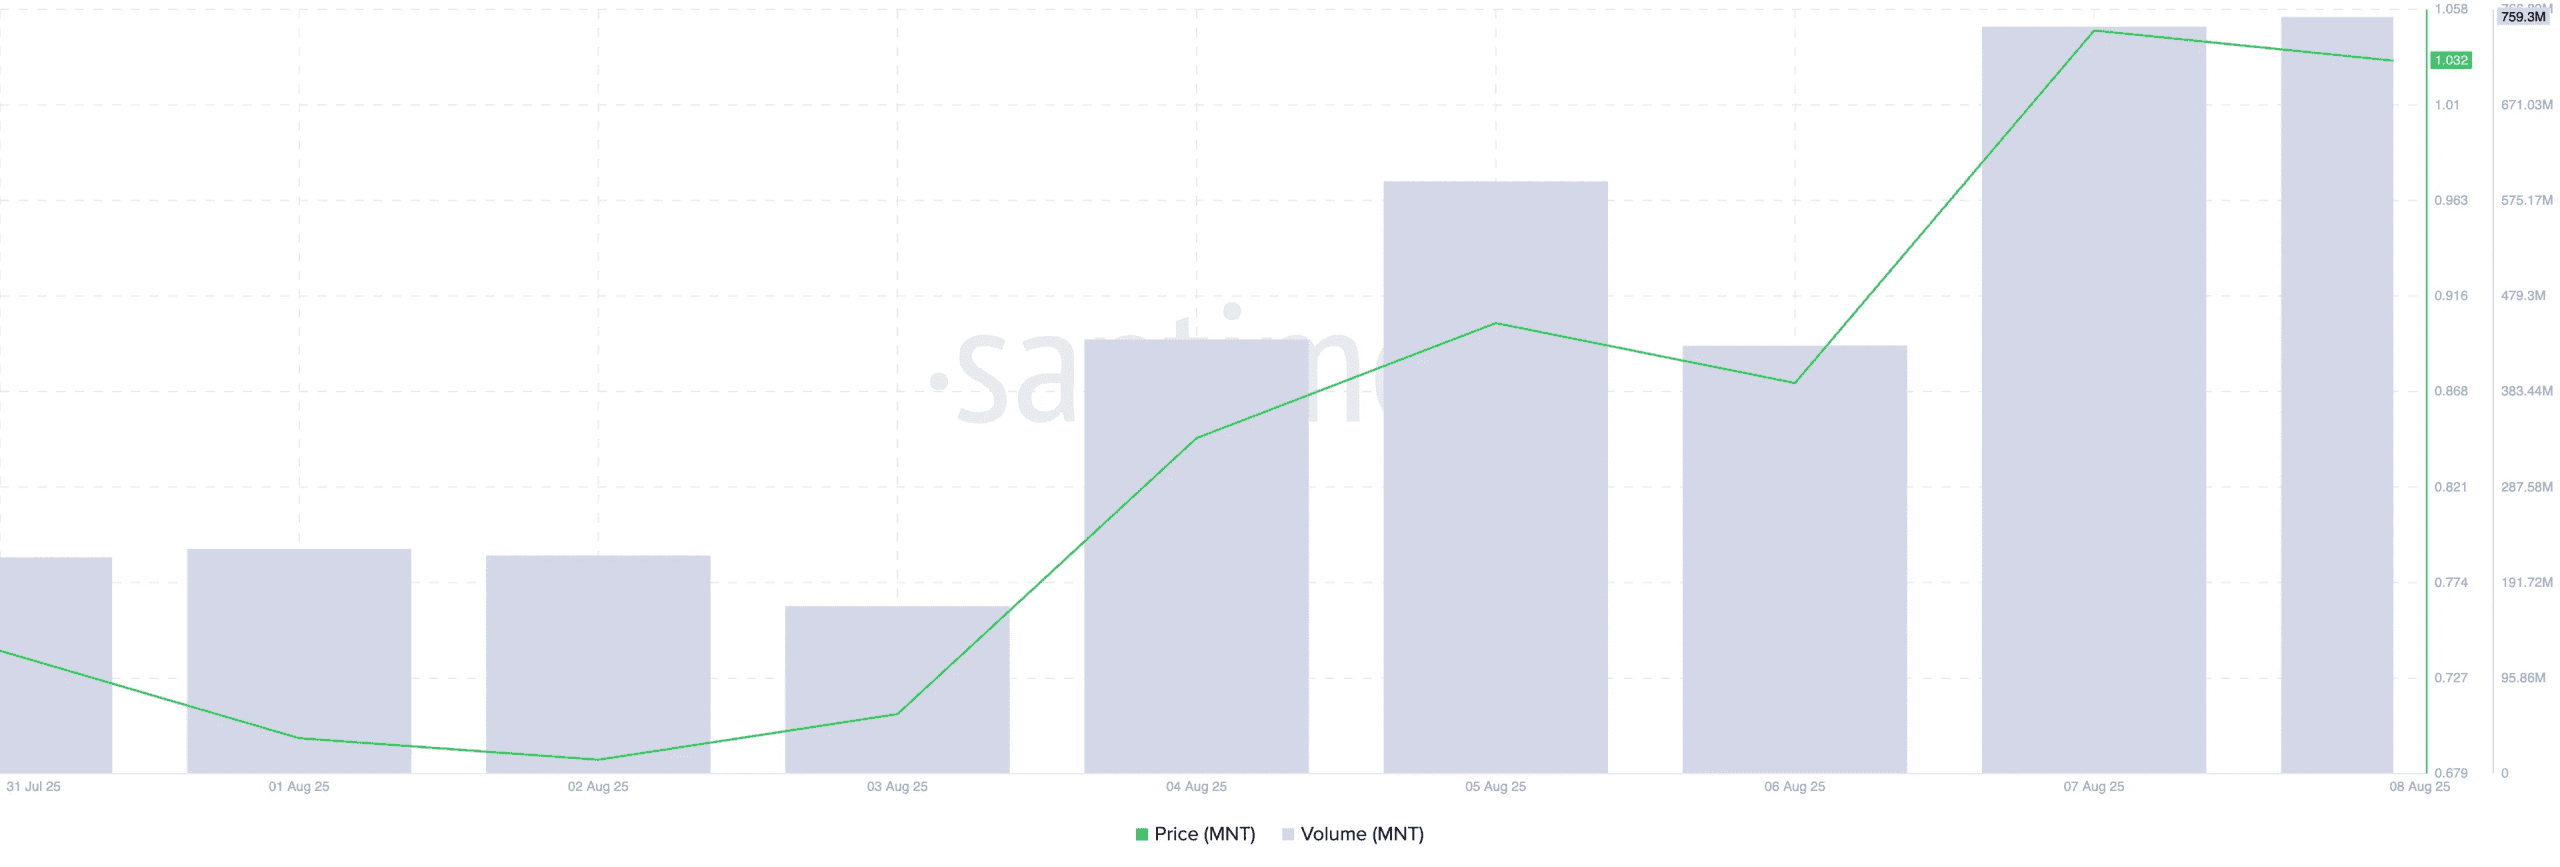
Task: Click the price line low above the 02 Aug label
Action: (598, 760)
